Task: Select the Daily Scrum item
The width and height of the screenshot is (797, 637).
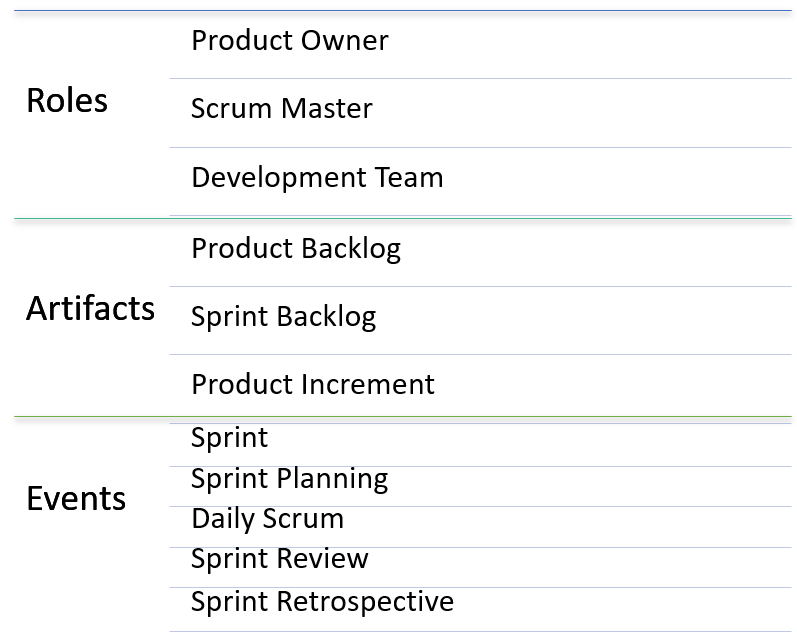Action: tap(267, 519)
